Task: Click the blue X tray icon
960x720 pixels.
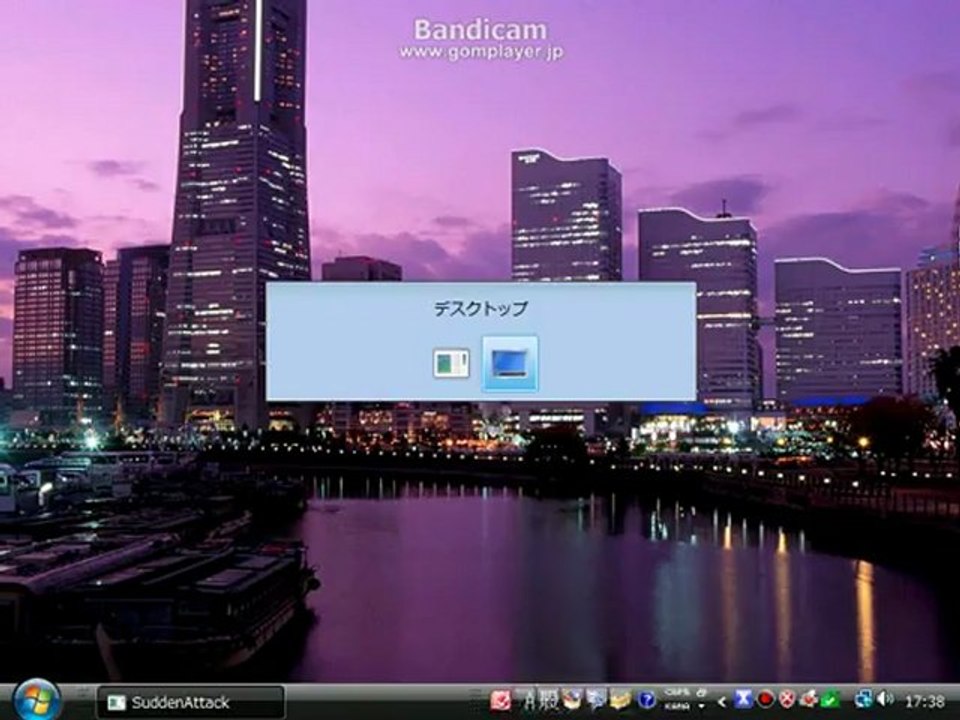Action: tap(743, 700)
